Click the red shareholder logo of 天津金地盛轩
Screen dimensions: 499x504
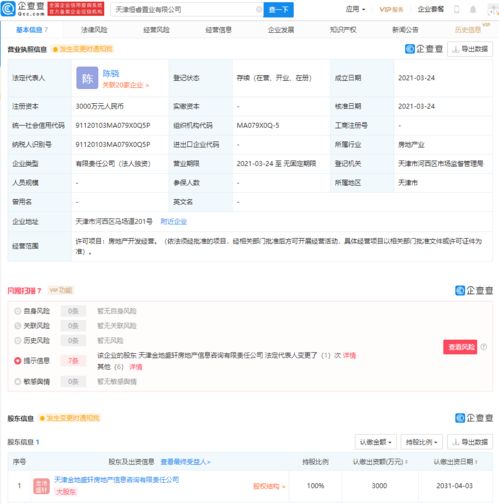point(41,486)
